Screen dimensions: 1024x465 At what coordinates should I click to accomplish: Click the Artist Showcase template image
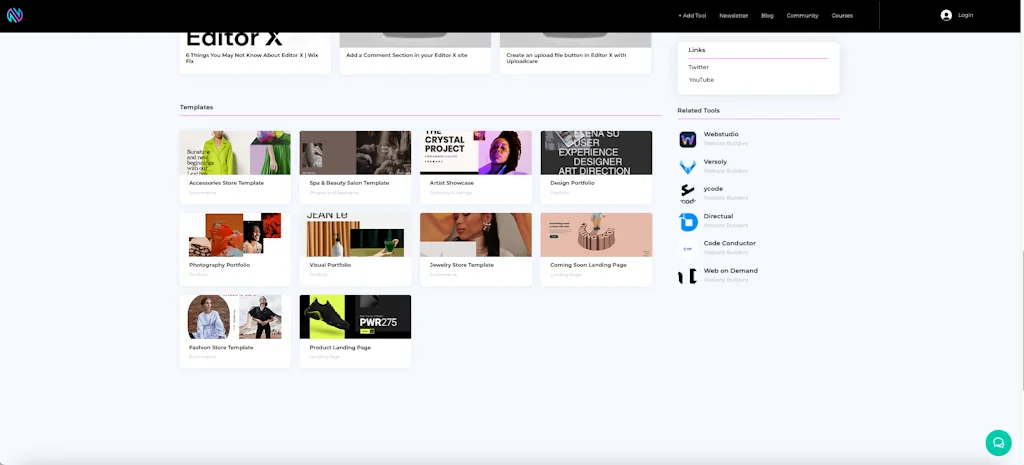pos(476,153)
